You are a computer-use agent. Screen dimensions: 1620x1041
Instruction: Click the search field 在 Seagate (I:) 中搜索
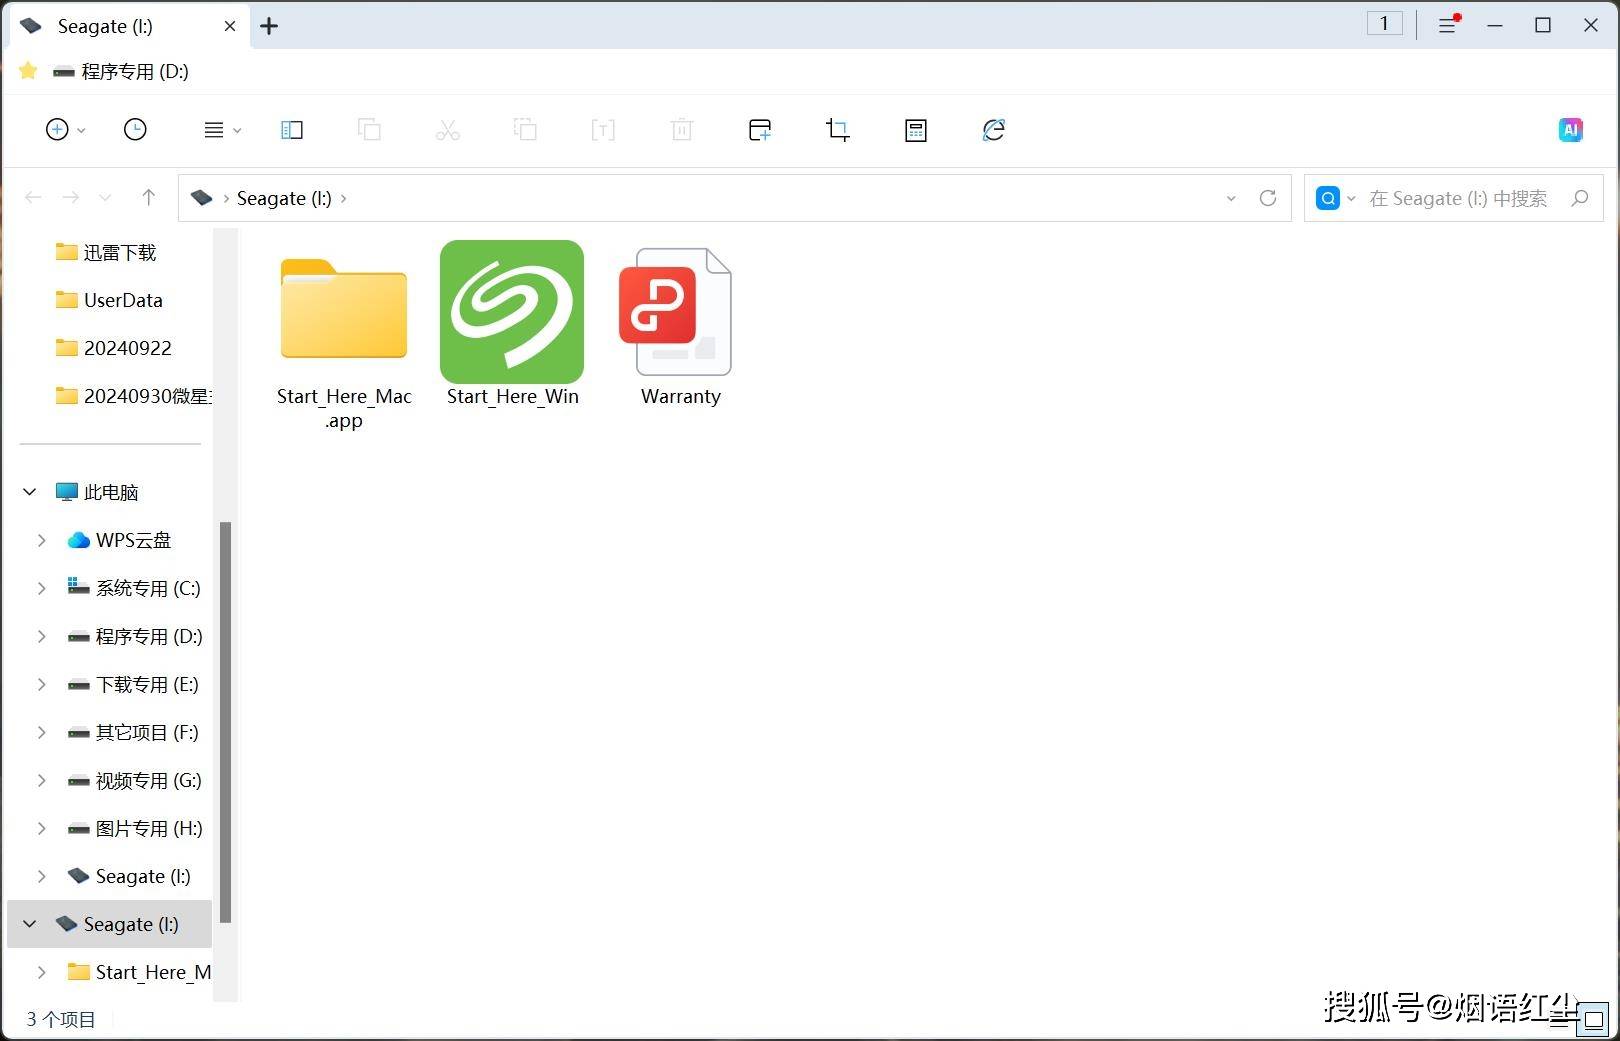point(1458,198)
